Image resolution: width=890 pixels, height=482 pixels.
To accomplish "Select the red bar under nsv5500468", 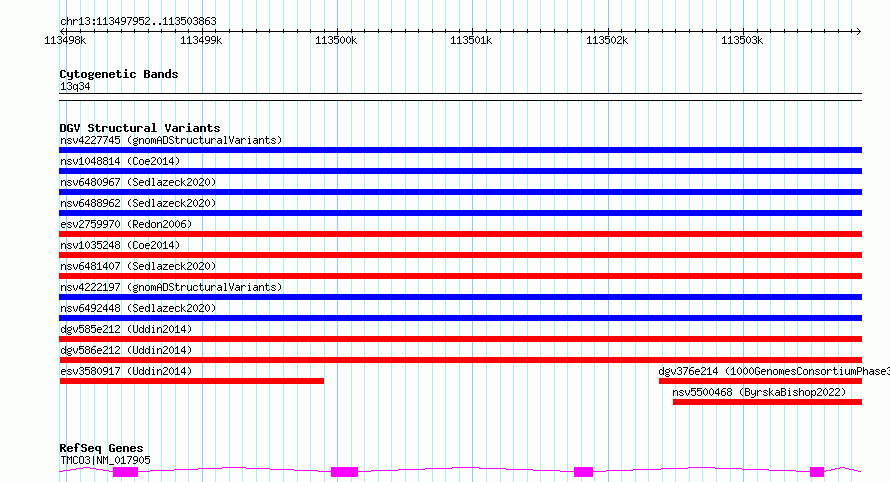I will (x=767, y=402).
